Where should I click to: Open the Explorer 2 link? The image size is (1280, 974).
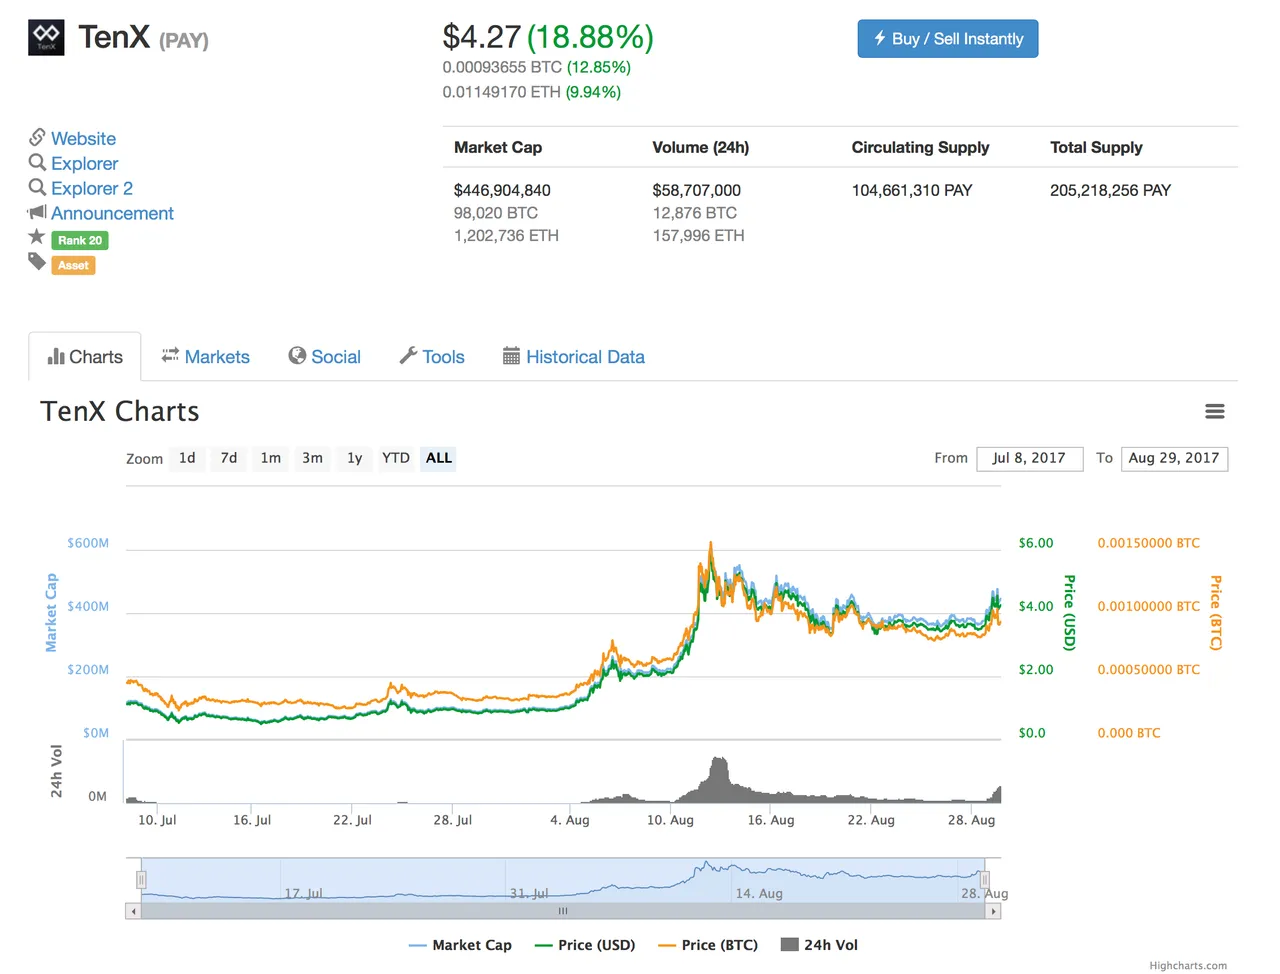[x=92, y=189]
